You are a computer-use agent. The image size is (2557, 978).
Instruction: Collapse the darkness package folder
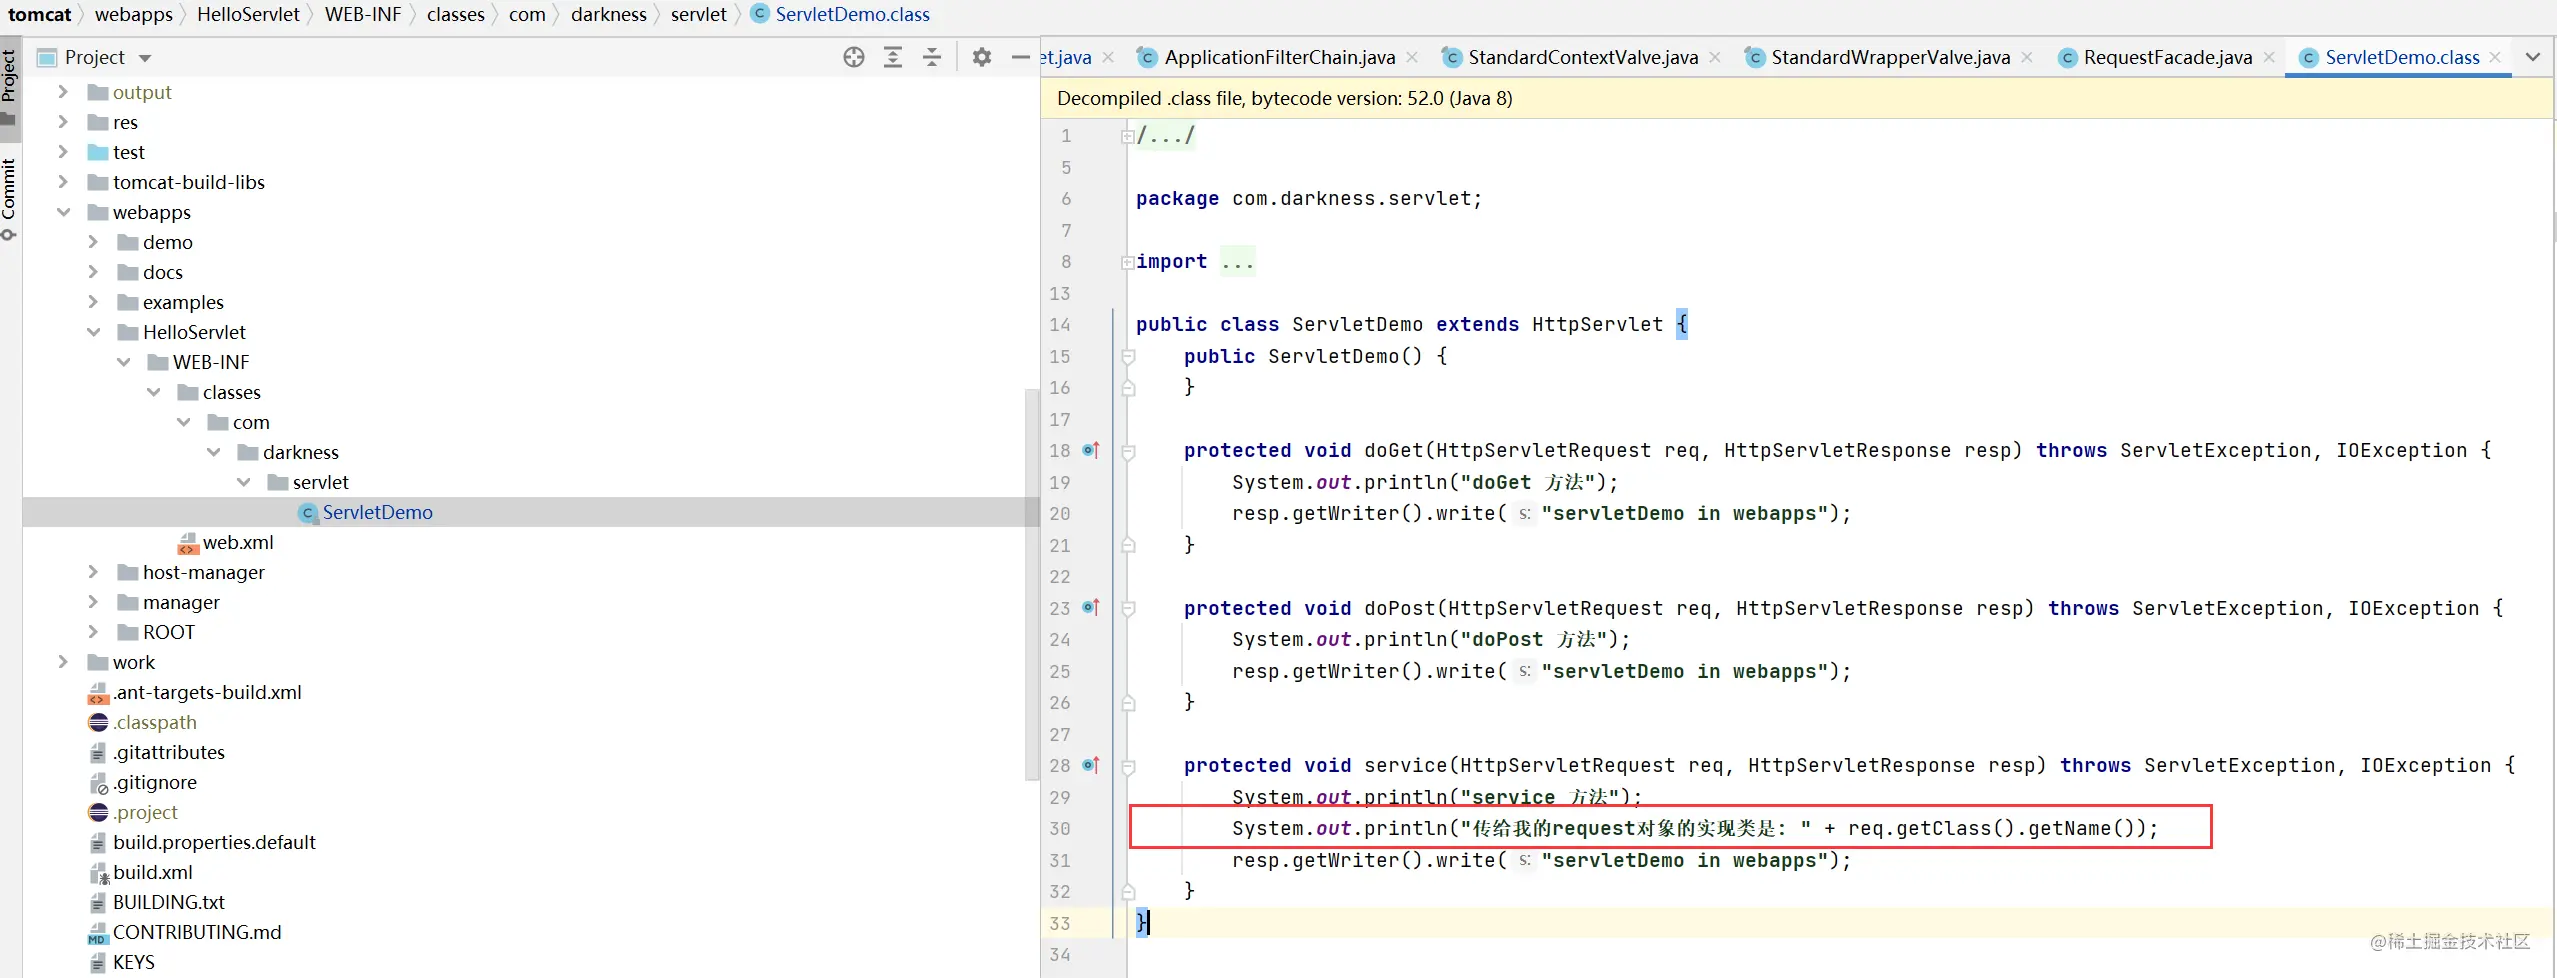coord(213,452)
